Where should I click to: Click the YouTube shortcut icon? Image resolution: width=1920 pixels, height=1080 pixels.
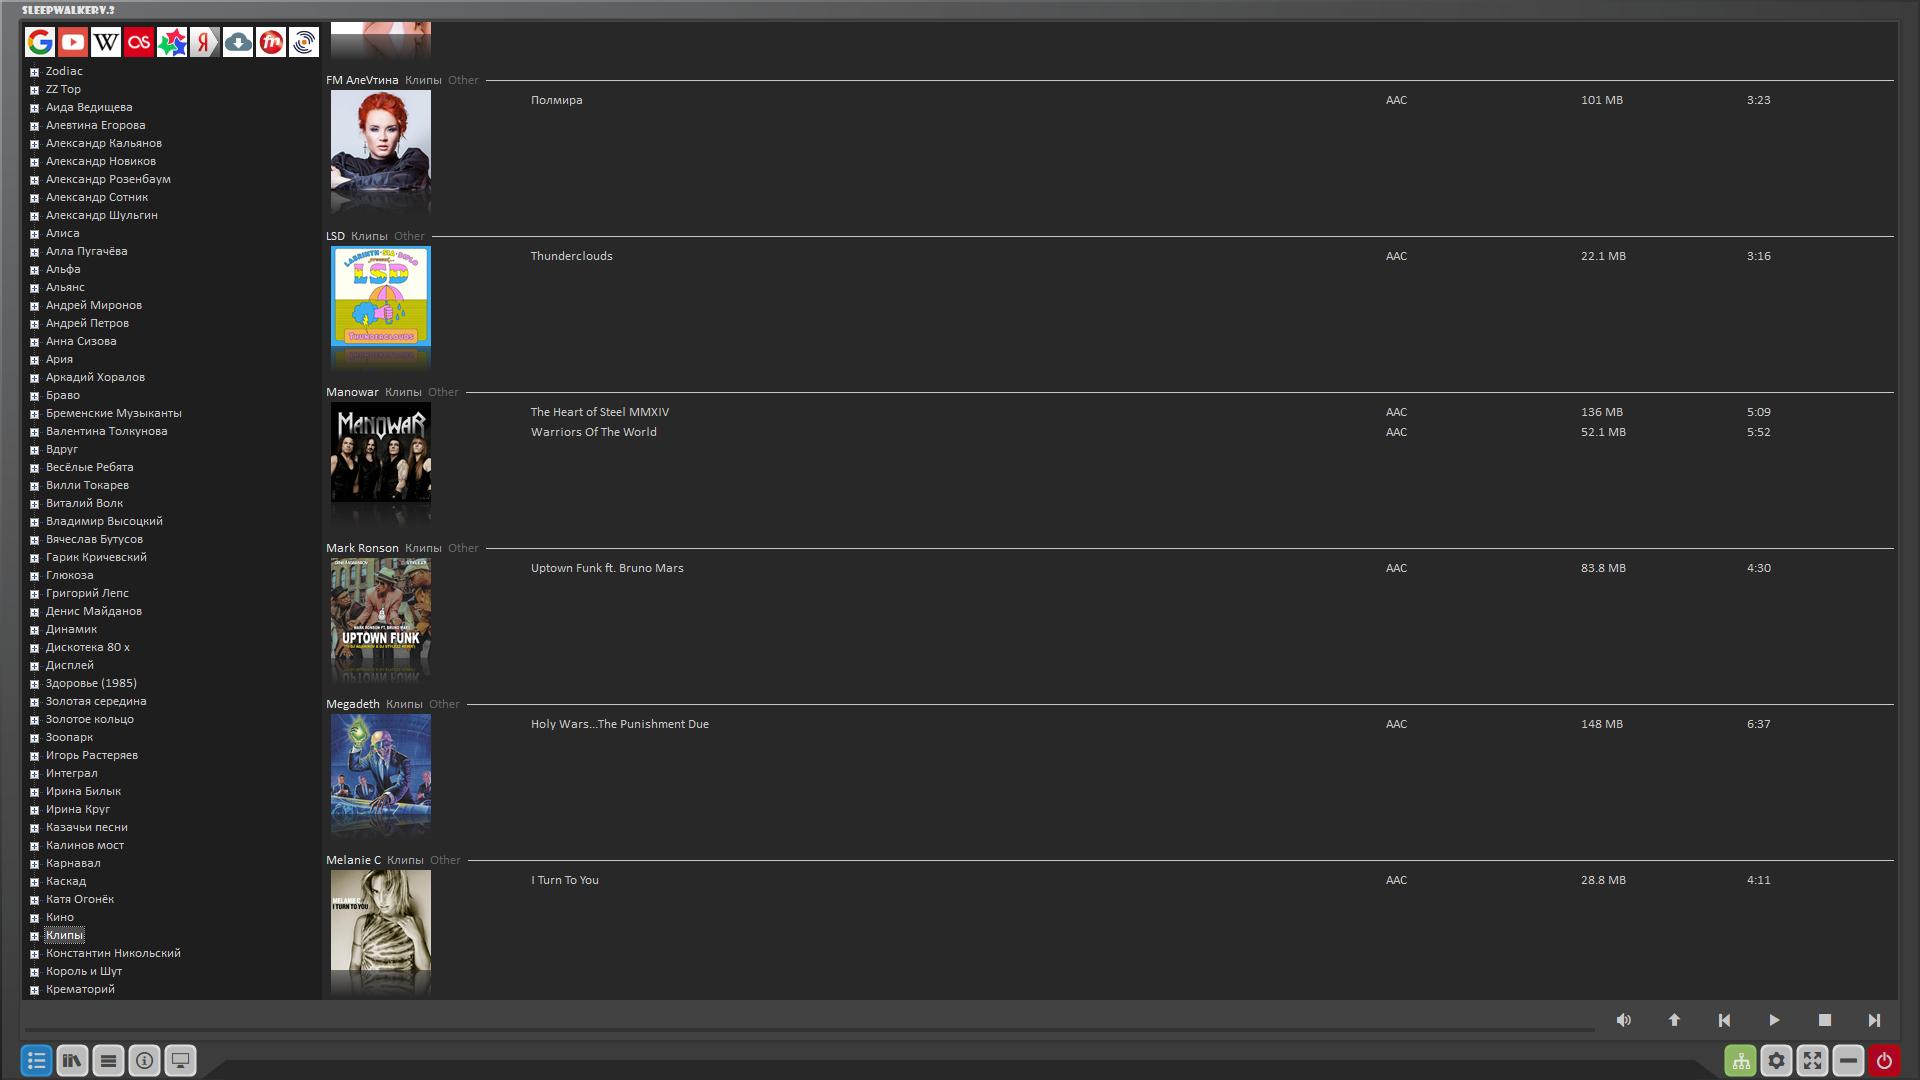click(73, 42)
